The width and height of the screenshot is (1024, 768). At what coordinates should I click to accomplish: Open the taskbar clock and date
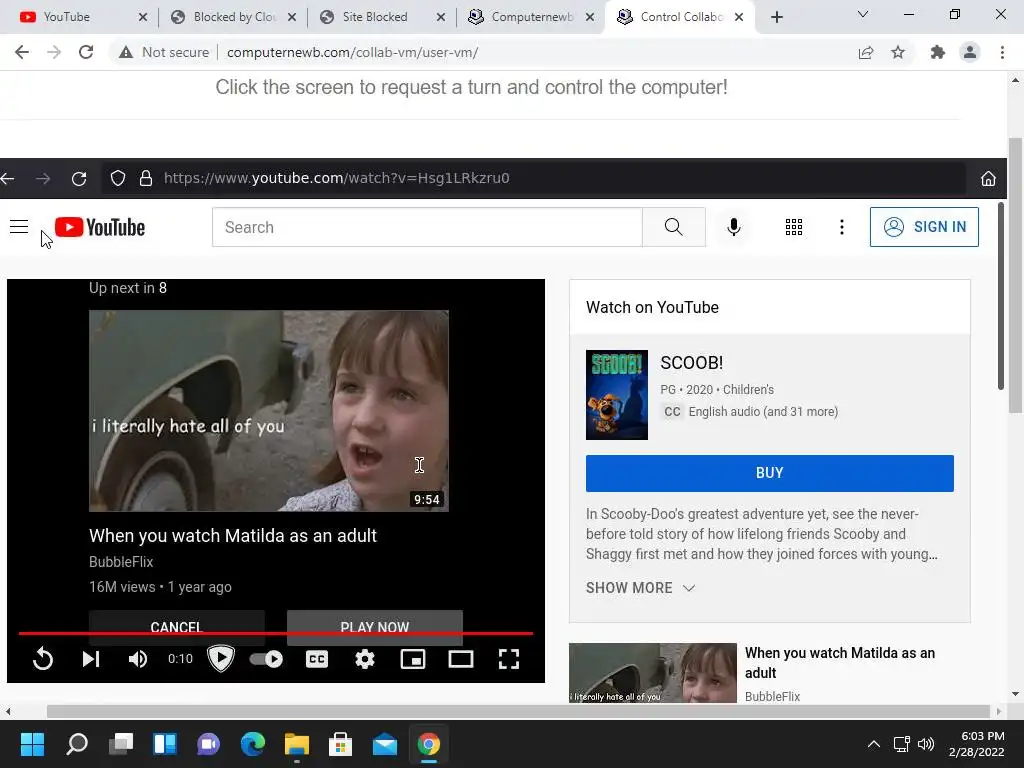point(977,744)
